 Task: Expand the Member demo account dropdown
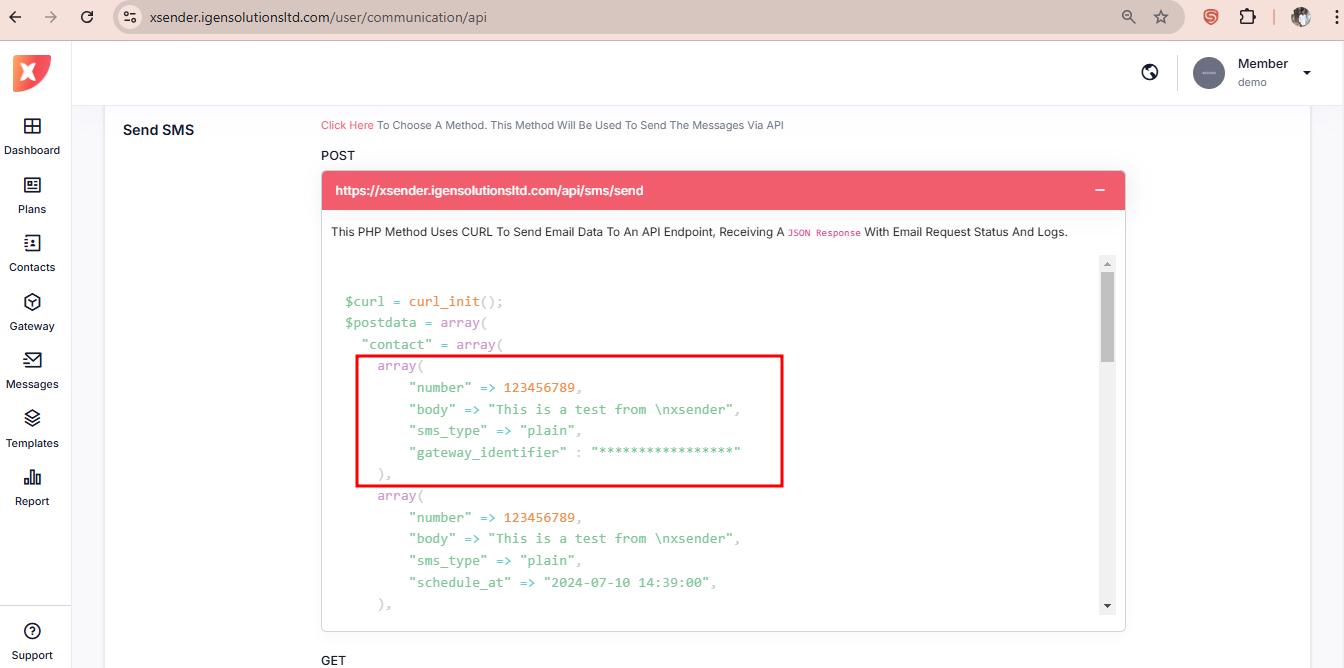click(1306, 73)
